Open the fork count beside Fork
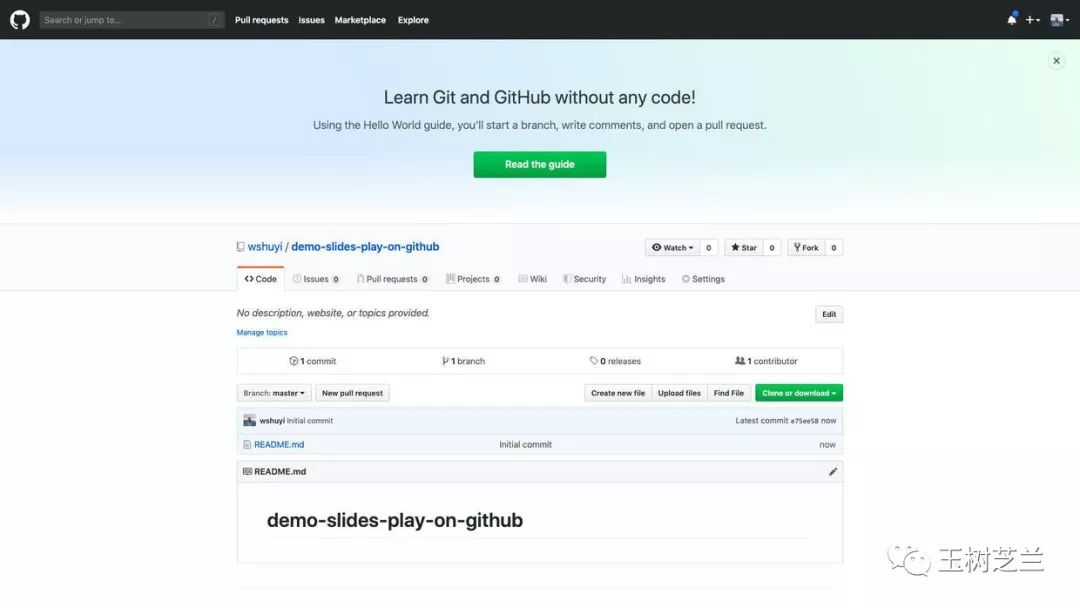This screenshot has height=608, width=1080. 833,247
